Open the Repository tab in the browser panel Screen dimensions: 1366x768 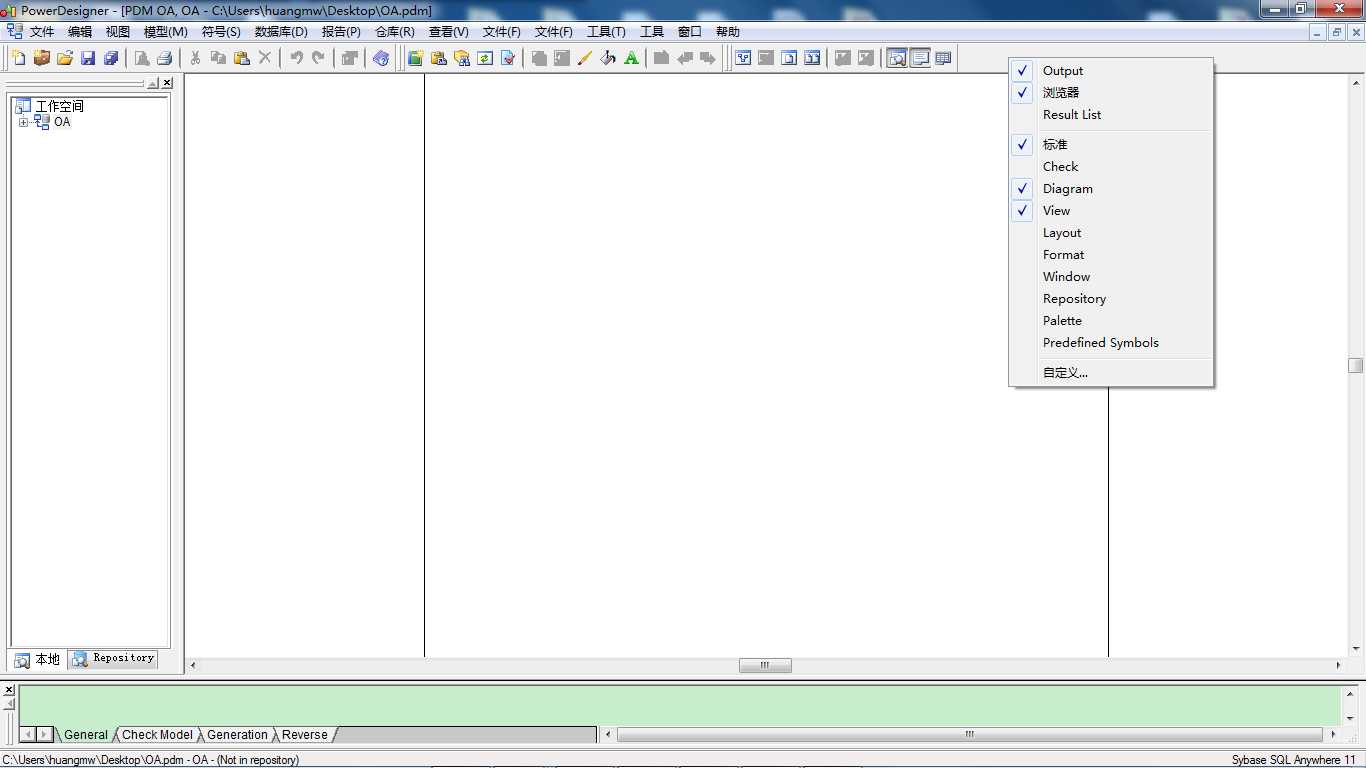pos(114,659)
